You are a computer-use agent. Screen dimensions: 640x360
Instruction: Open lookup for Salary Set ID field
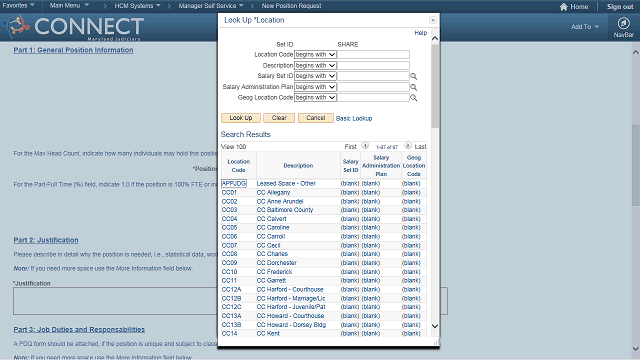click(413, 76)
